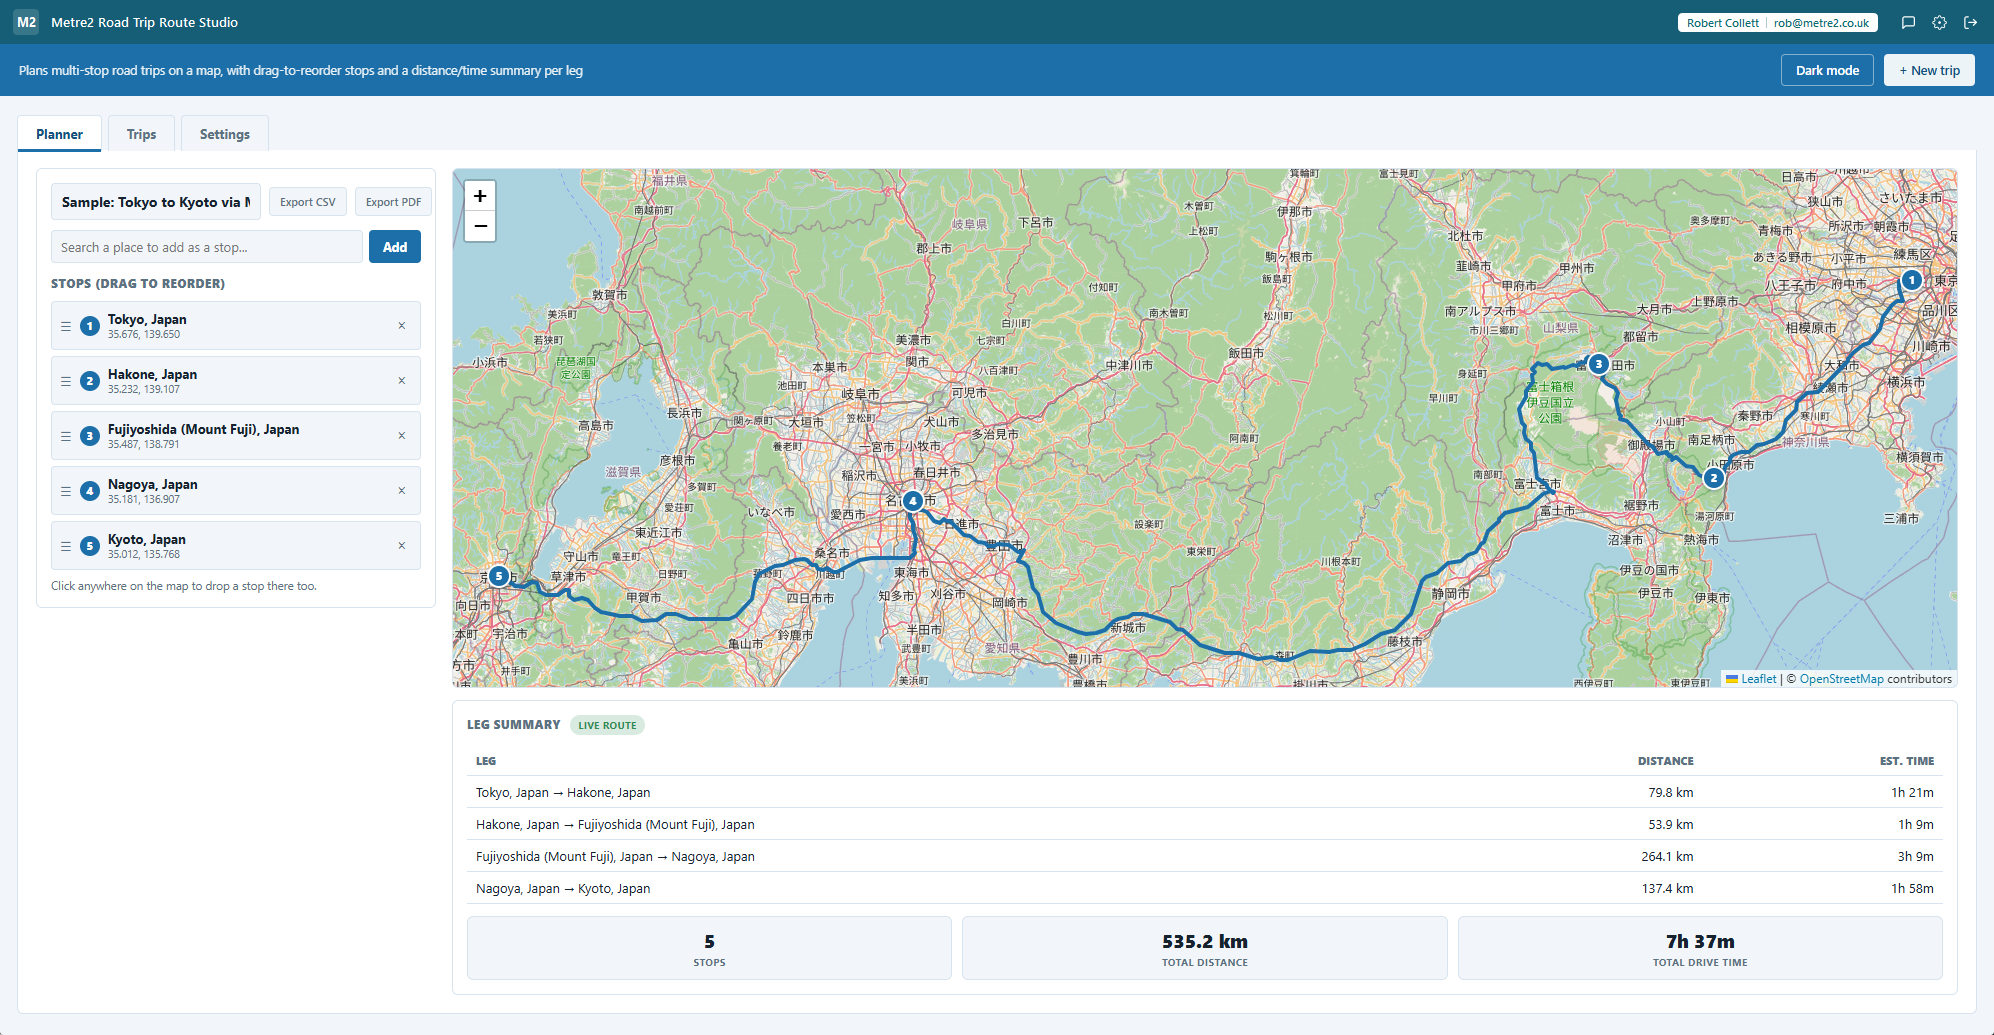Open the OpenStreetMap attribution link
This screenshot has width=1994, height=1035.
1841,679
